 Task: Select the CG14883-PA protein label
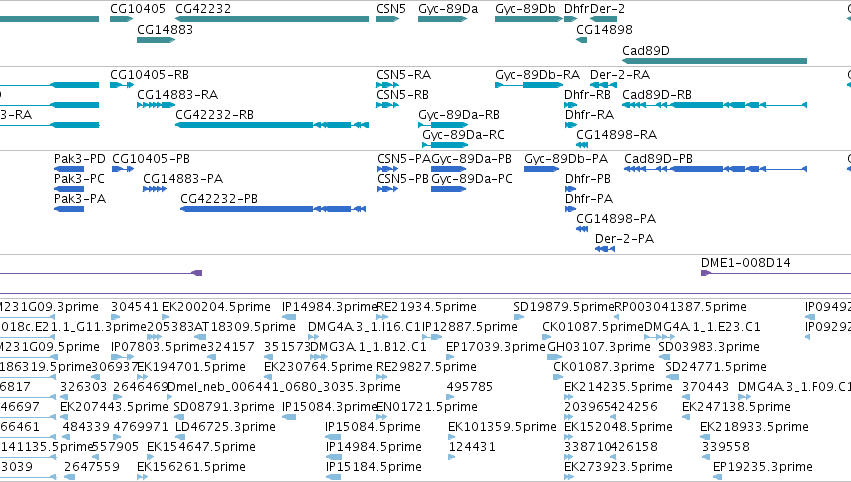point(183,179)
